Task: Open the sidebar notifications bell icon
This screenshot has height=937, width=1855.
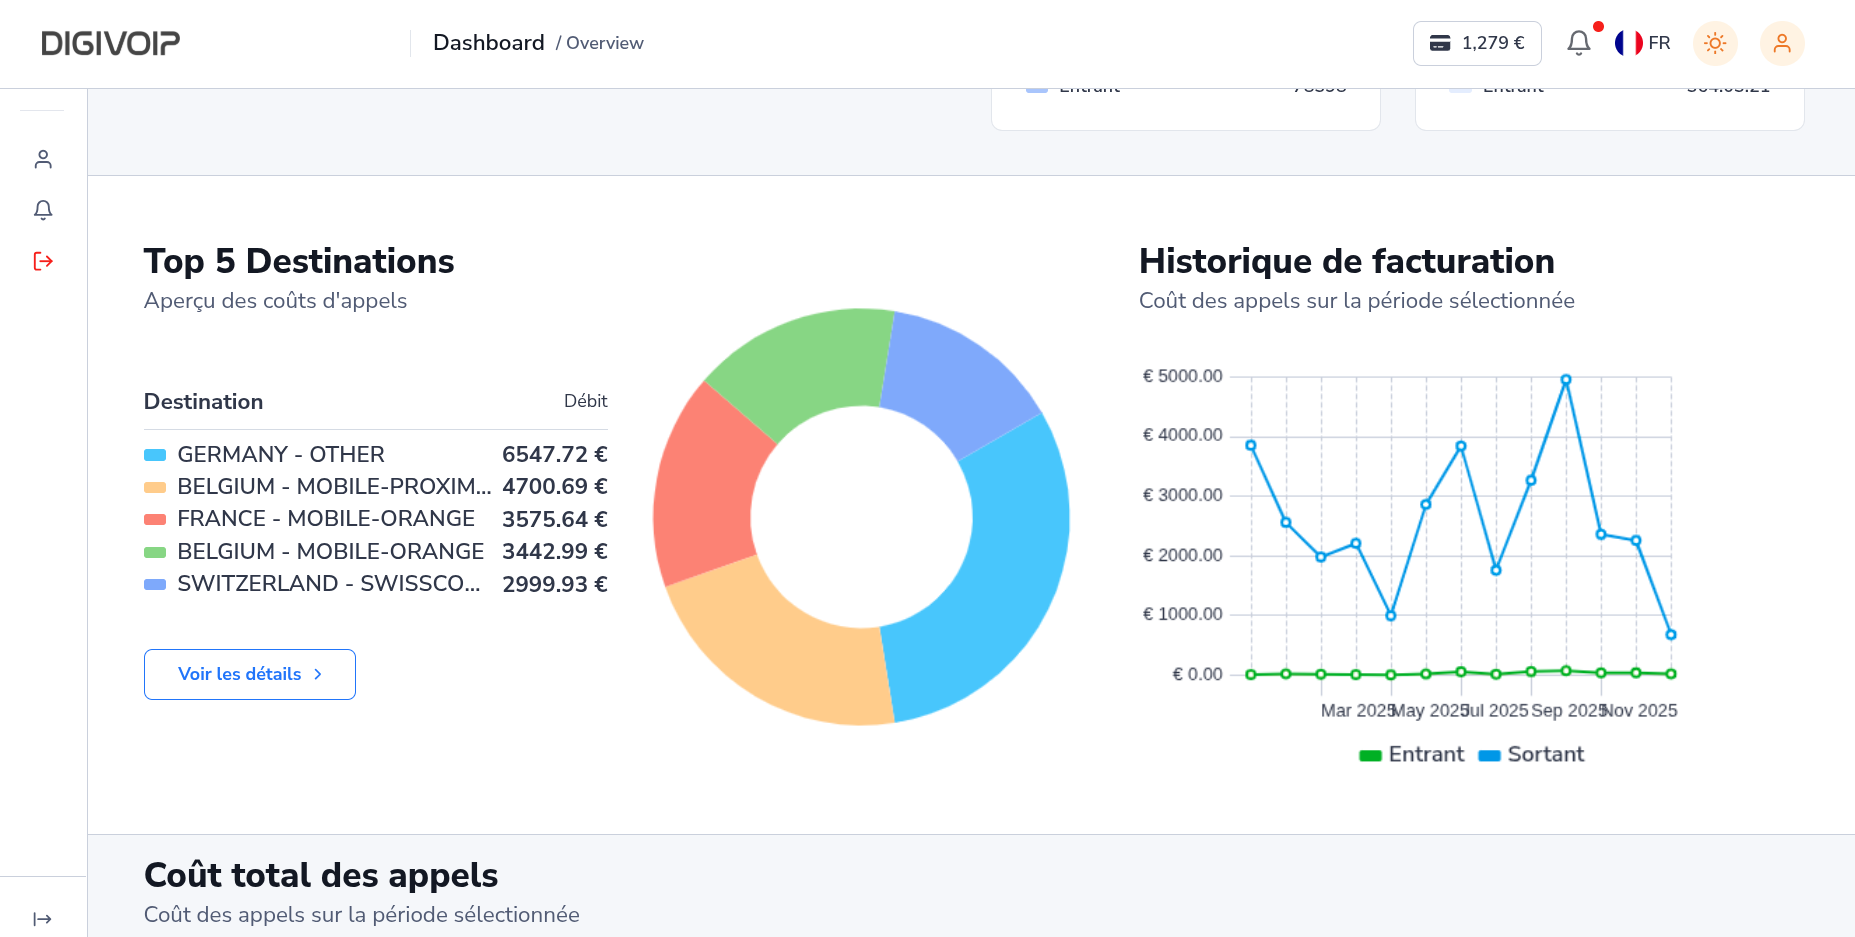Action: tap(43, 210)
